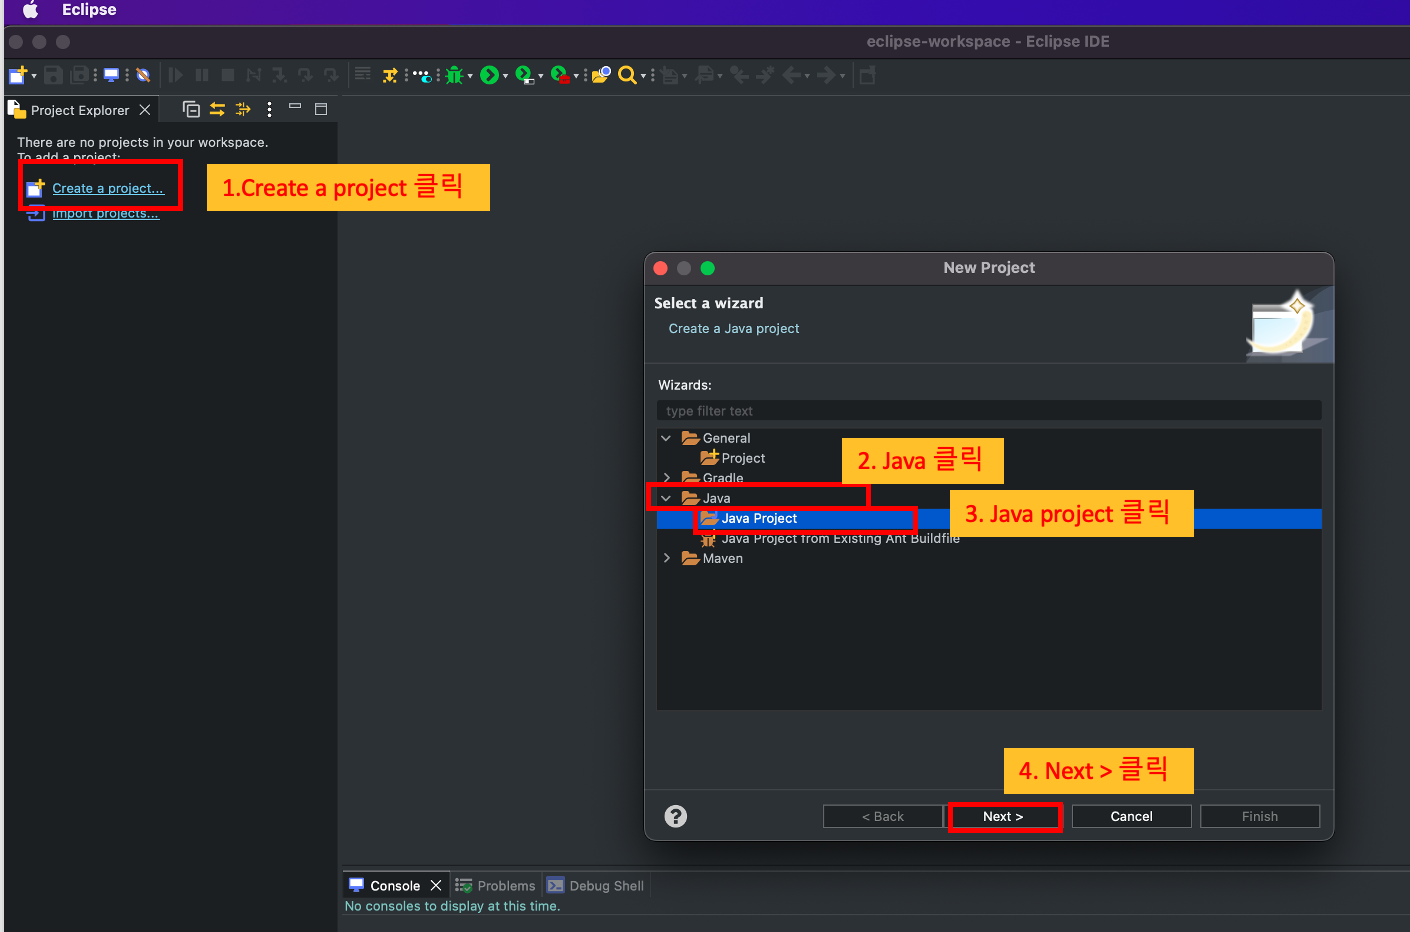Viewport: 1410px width, 932px height.
Task: Click the Save toolbar icon
Action: point(54,75)
